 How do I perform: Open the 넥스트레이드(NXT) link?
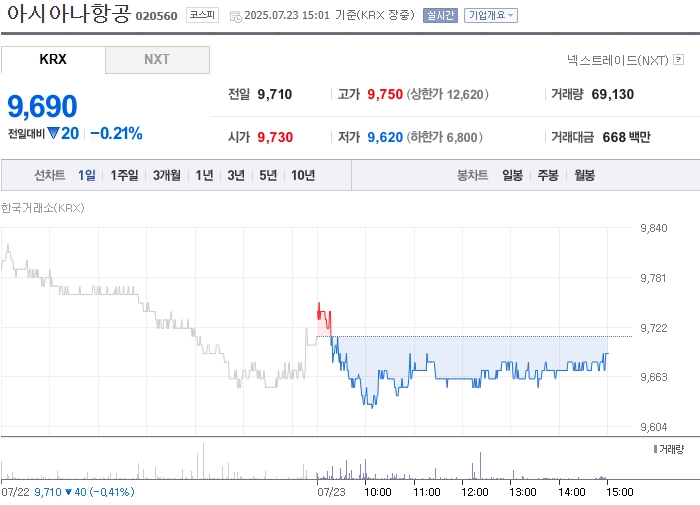pos(618,60)
